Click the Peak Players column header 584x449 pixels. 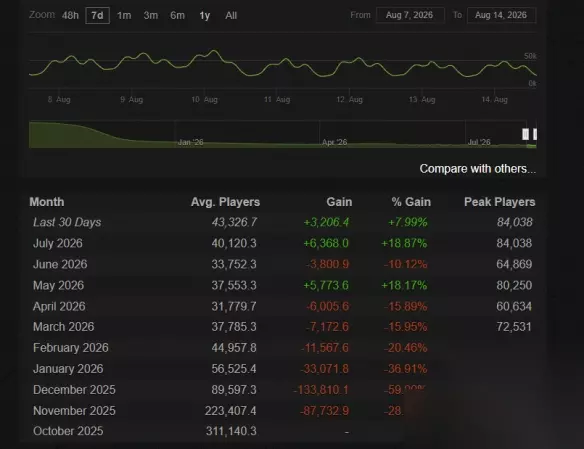(499, 202)
